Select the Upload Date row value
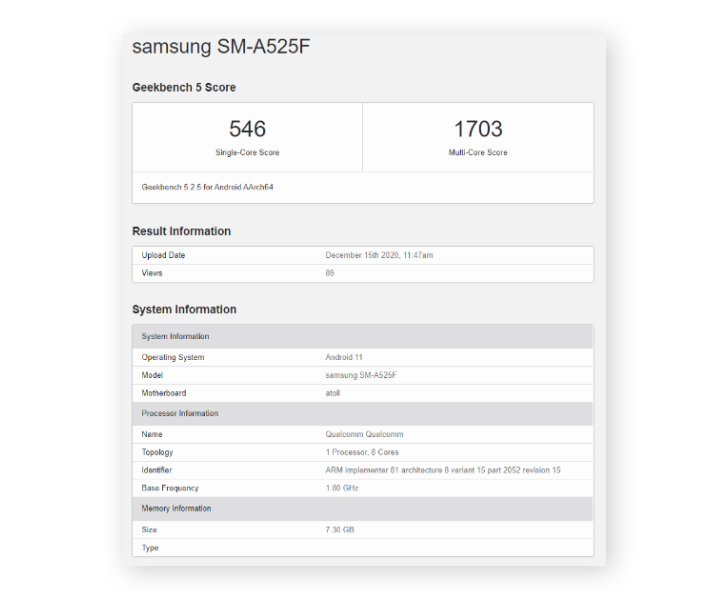 pos(379,256)
